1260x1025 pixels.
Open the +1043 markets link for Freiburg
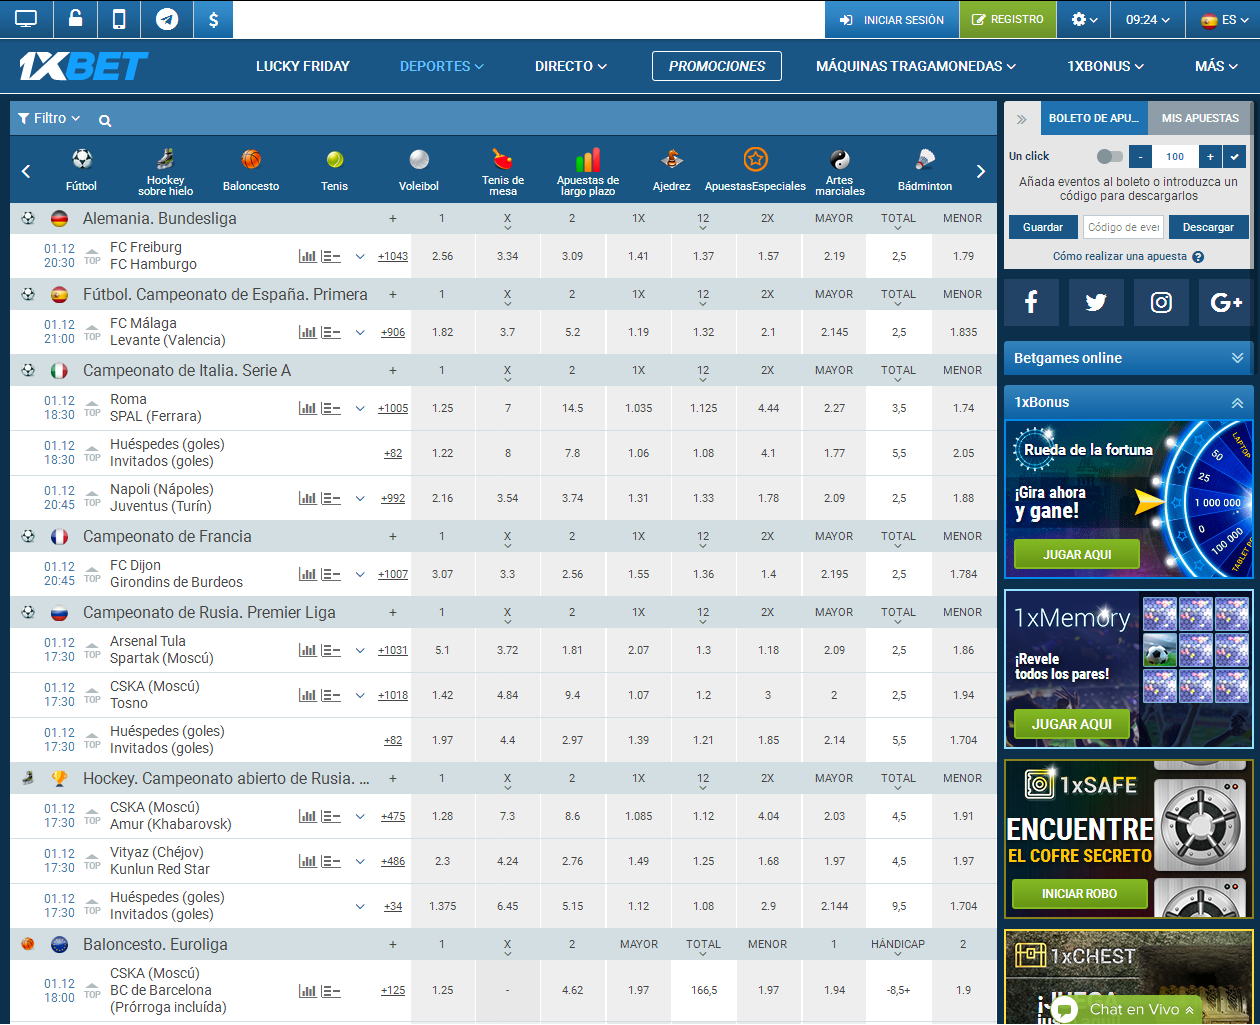393,256
